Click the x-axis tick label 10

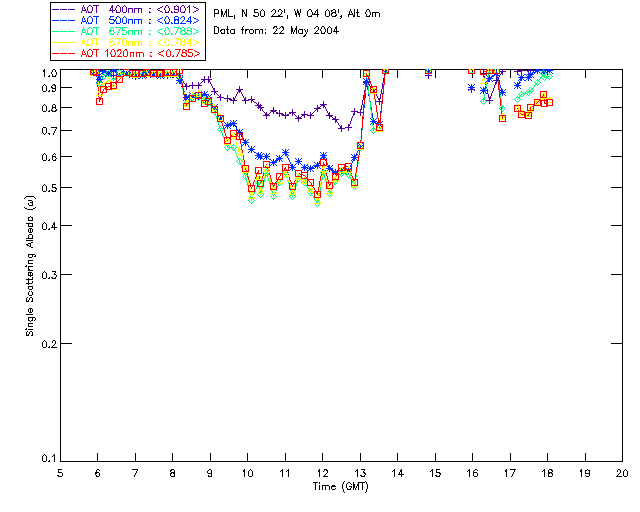pyautogui.click(x=247, y=473)
